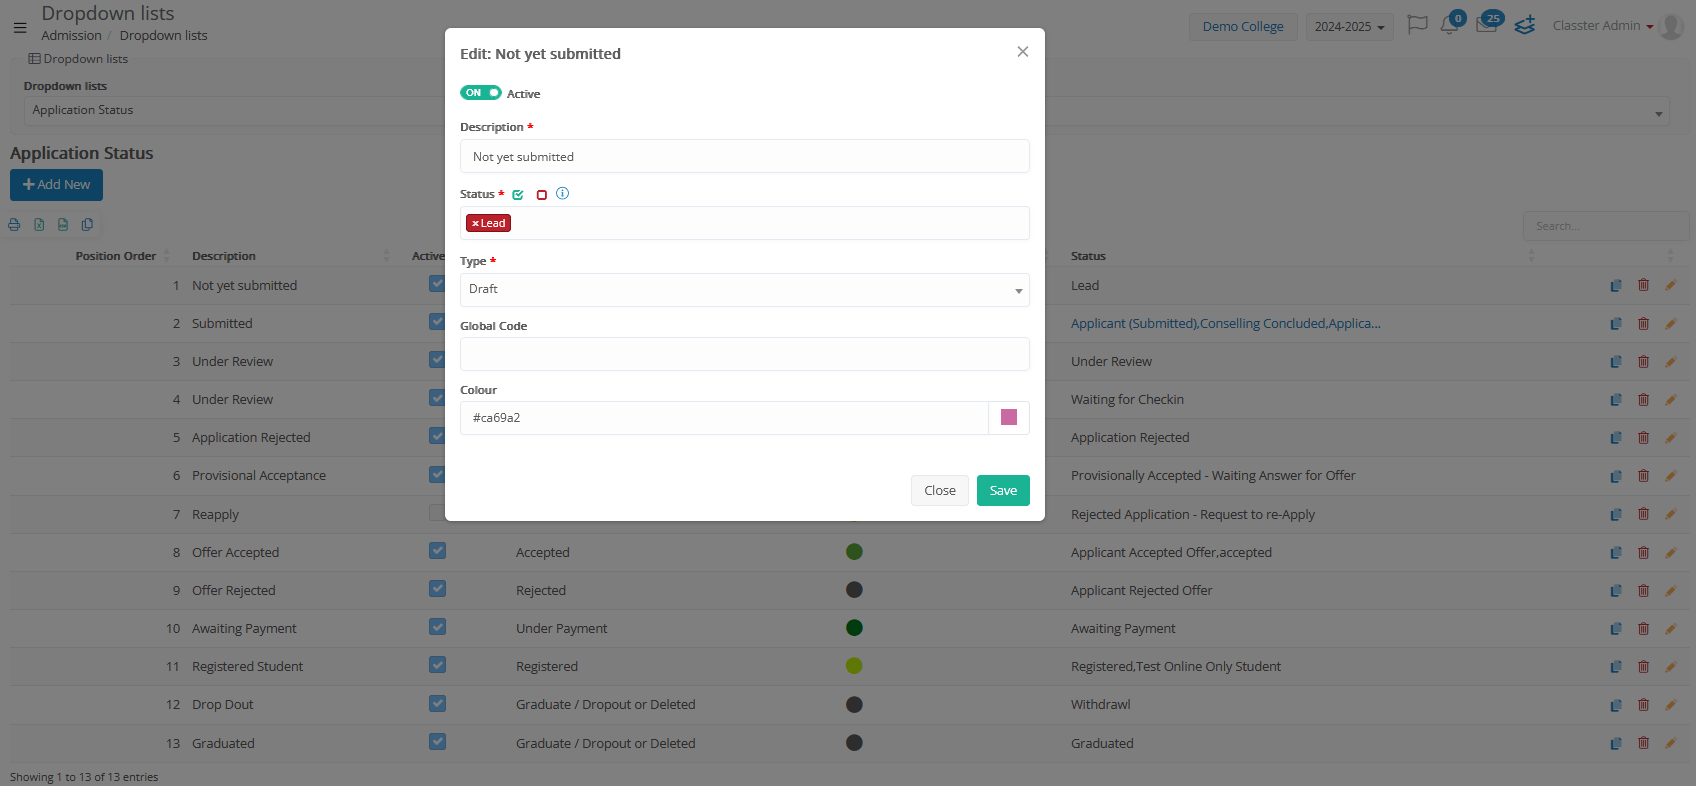Expand the 2024-2025 academic year dropdown
1696x786 pixels.
pyautogui.click(x=1349, y=27)
